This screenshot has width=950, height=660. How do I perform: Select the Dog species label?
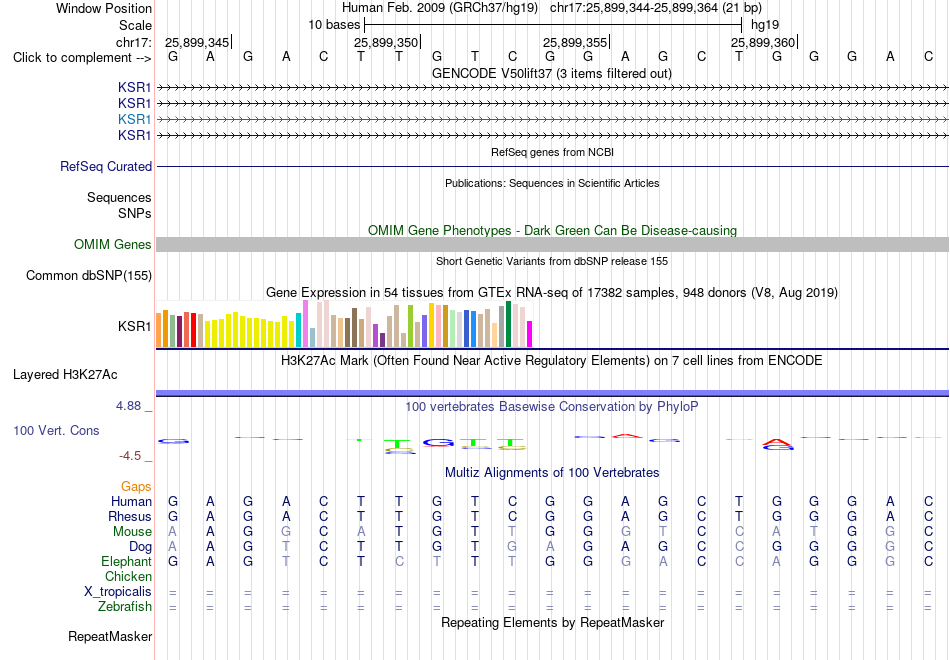tap(140, 547)
